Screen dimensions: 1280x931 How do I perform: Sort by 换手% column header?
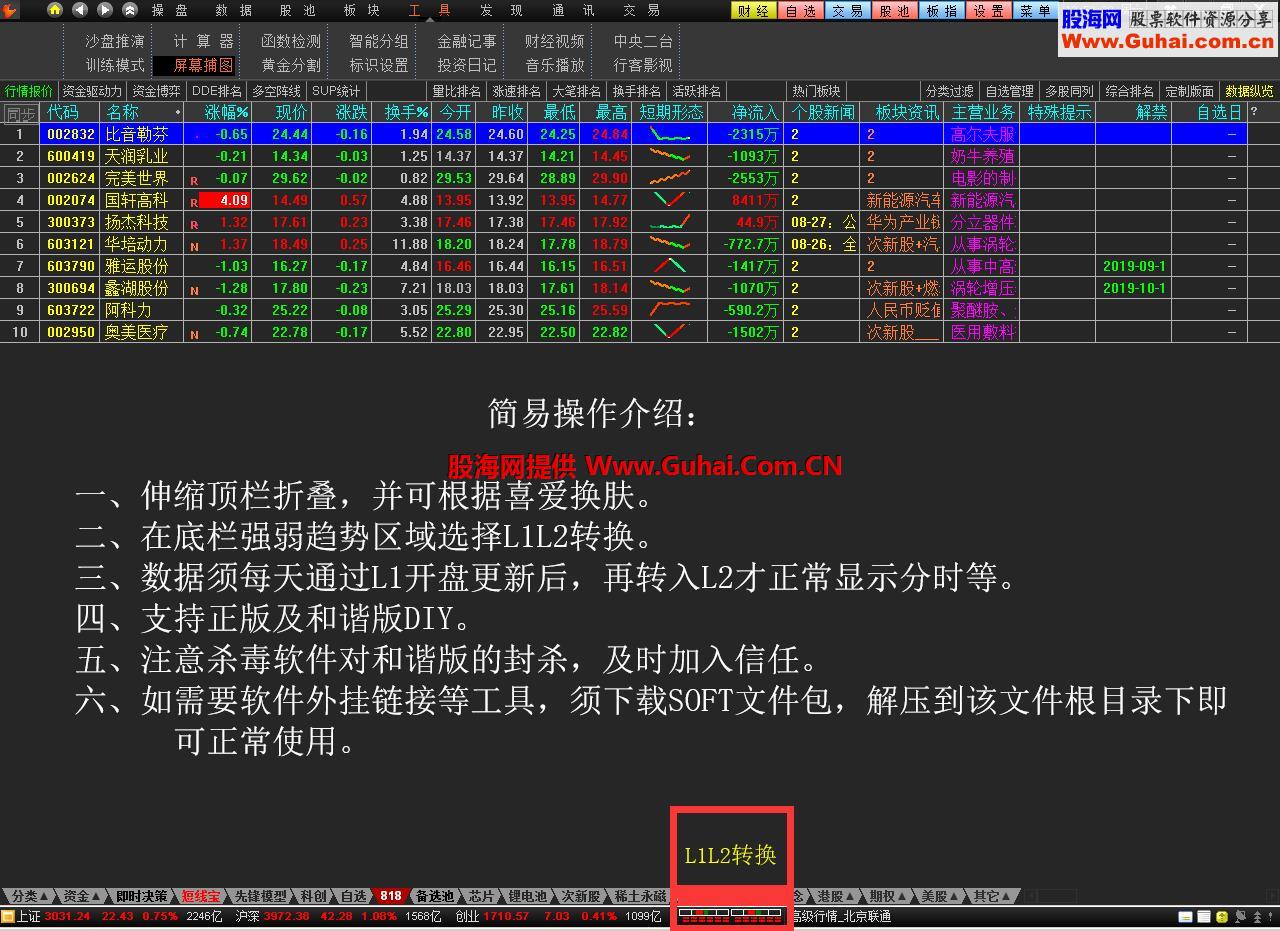[x=407, y=112]
